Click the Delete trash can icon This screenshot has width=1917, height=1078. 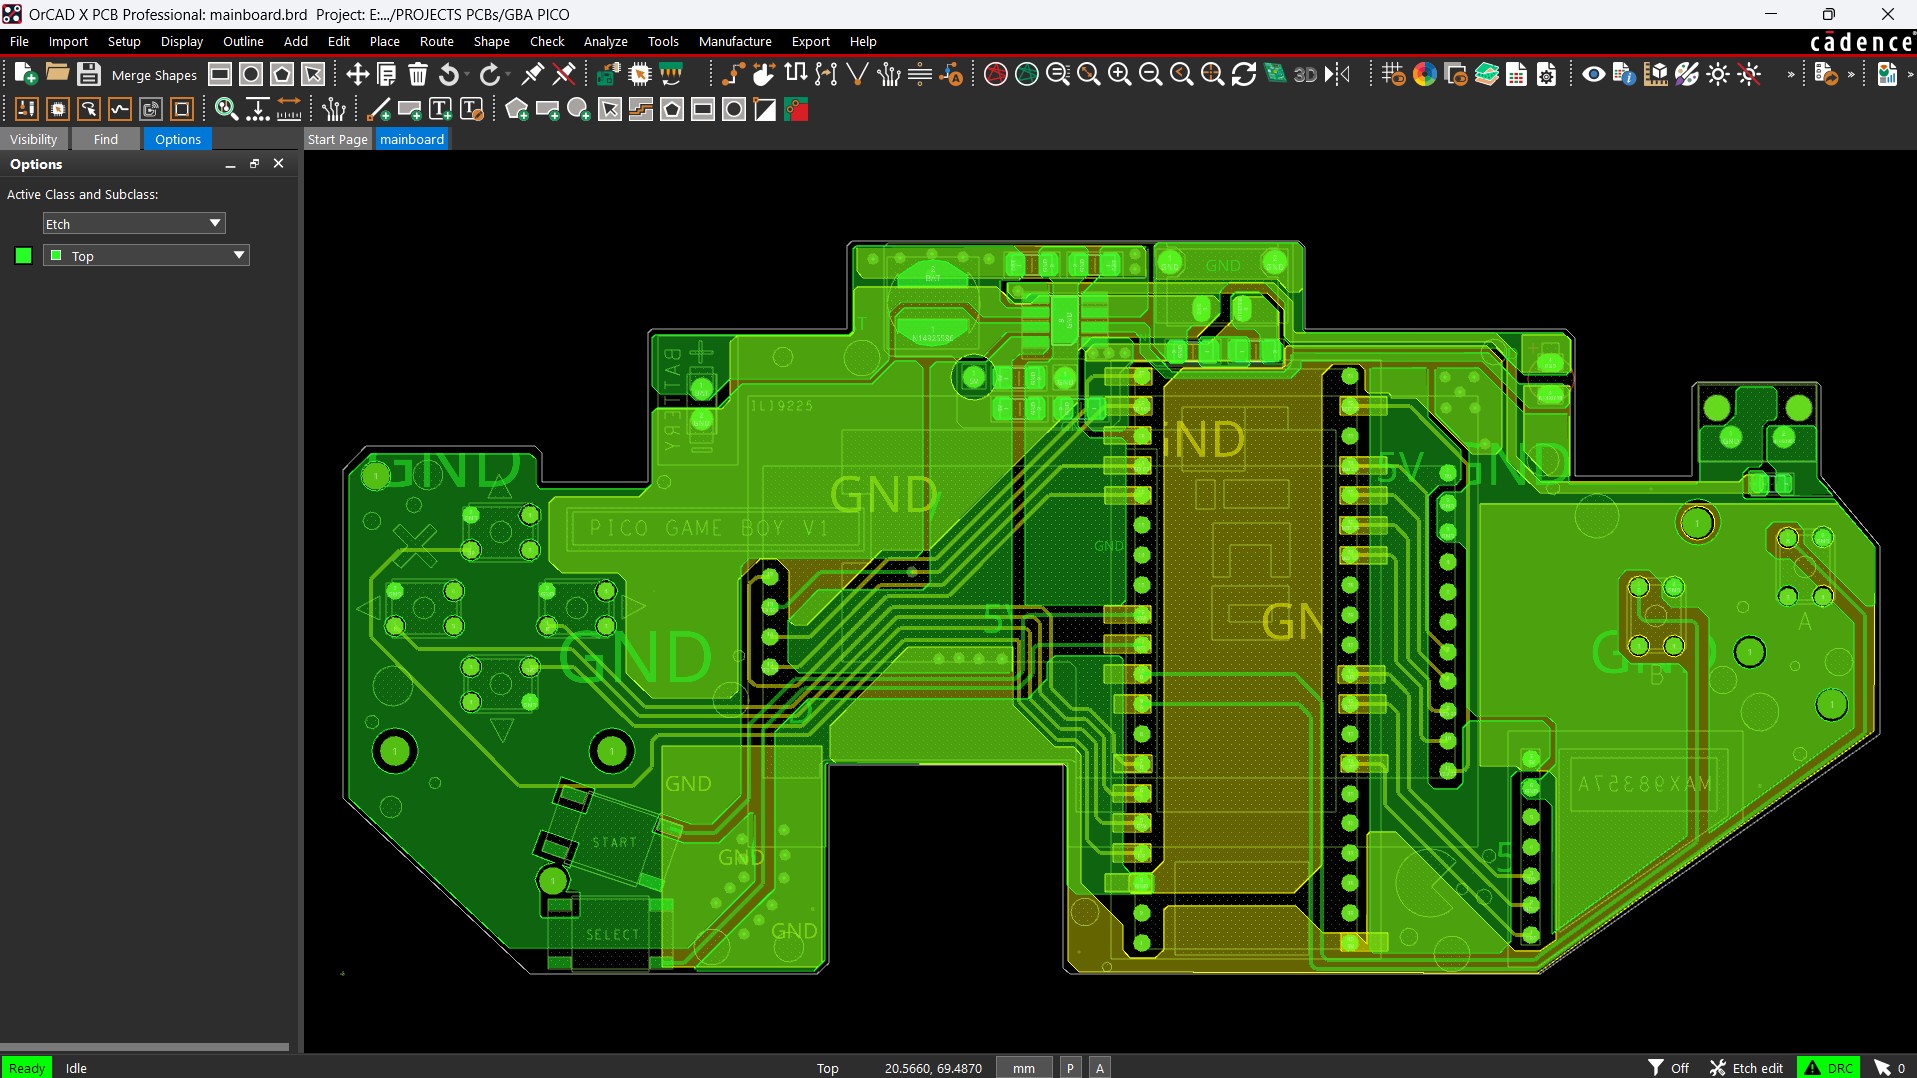coord(418,74)
